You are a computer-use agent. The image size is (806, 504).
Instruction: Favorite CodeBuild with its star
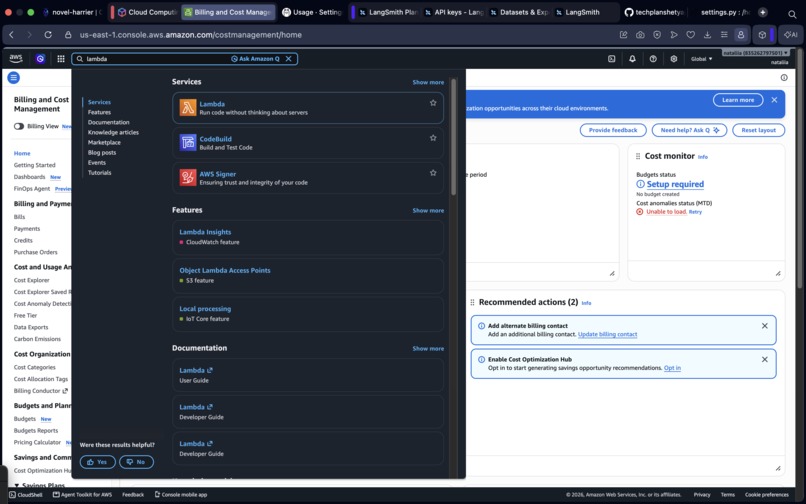click(x=433, y=138)
